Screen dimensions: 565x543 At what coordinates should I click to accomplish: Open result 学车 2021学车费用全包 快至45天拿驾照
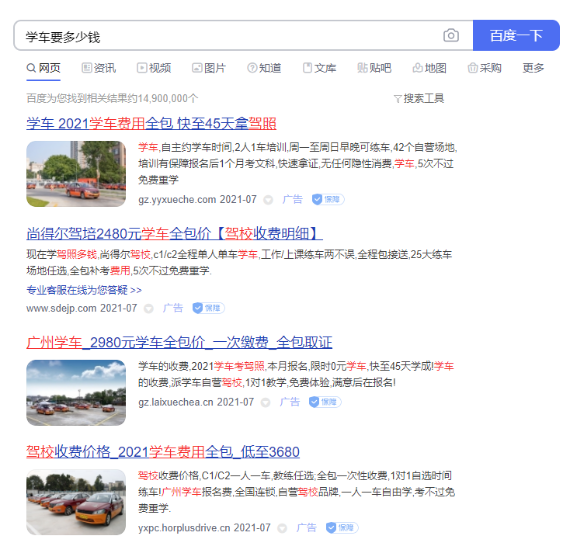151,124
